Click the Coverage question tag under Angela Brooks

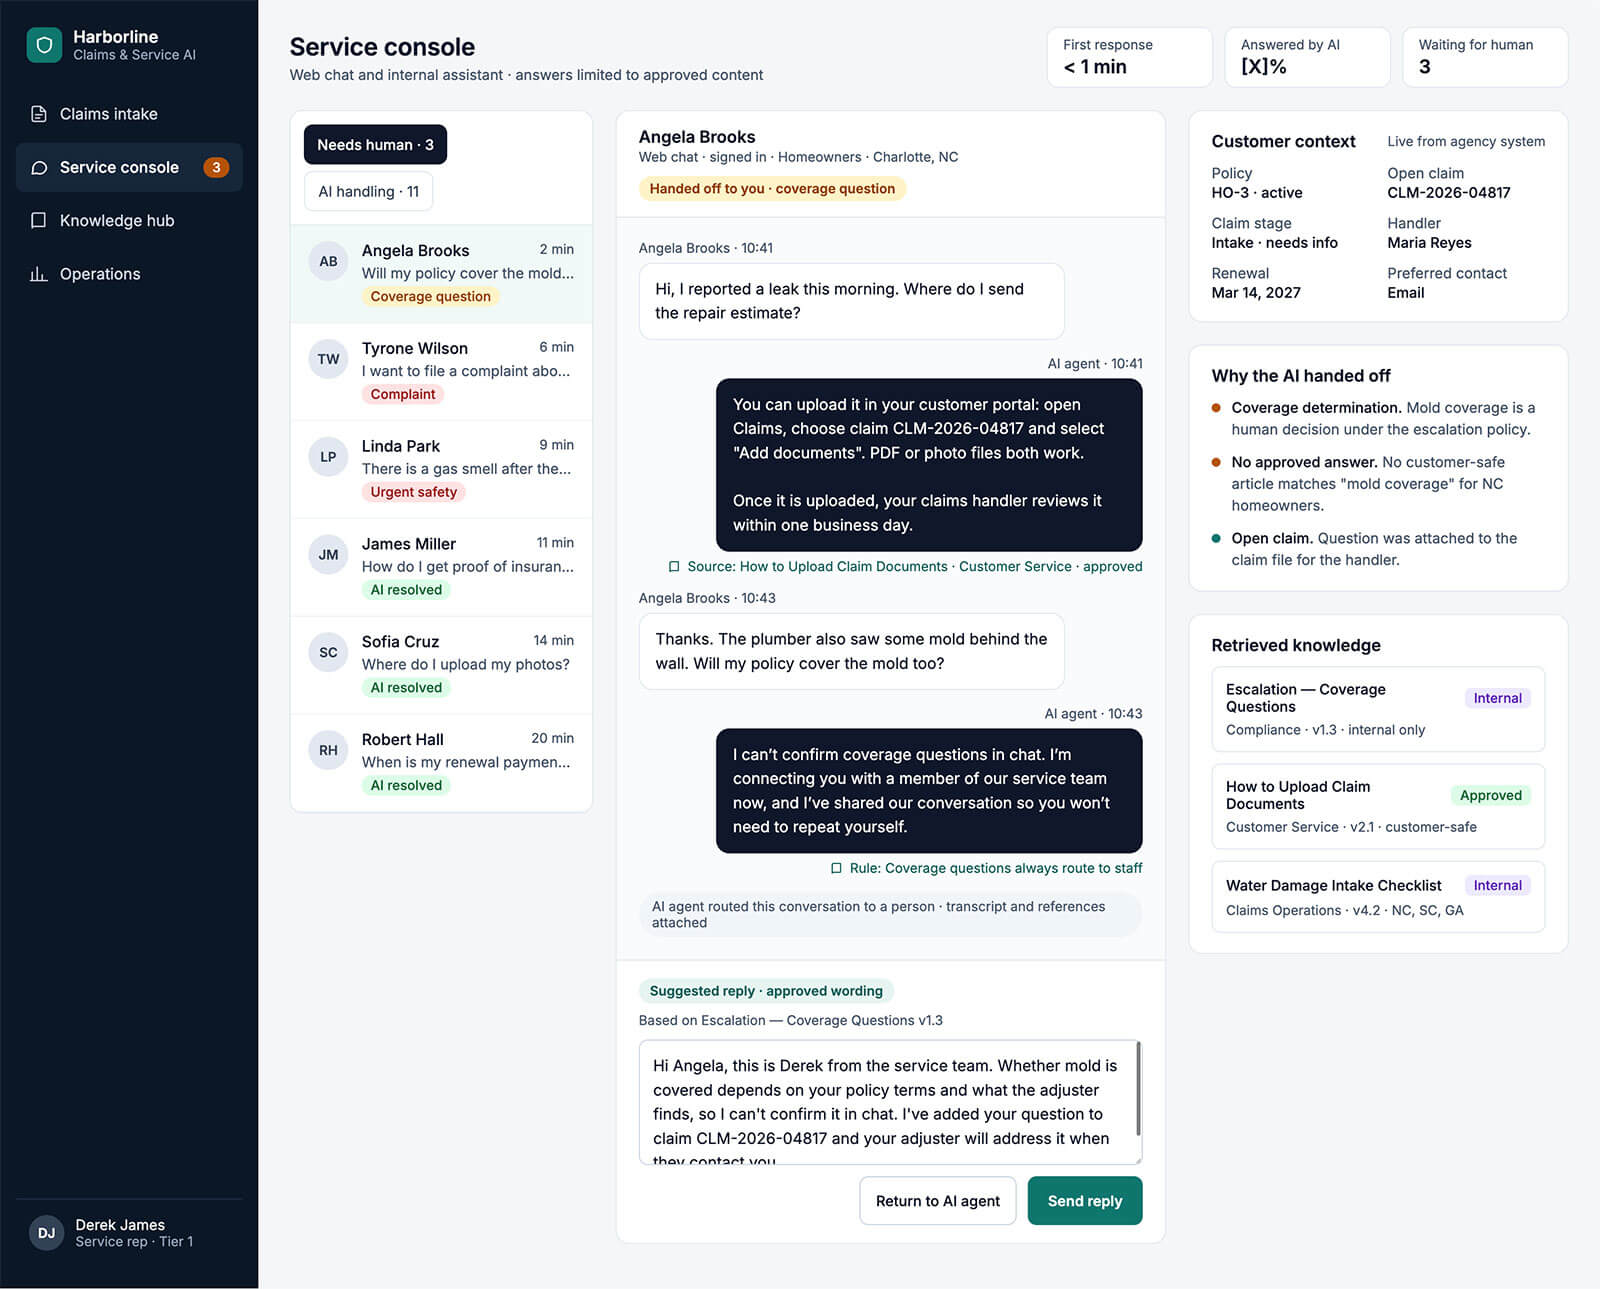click(x=431, y=297)
